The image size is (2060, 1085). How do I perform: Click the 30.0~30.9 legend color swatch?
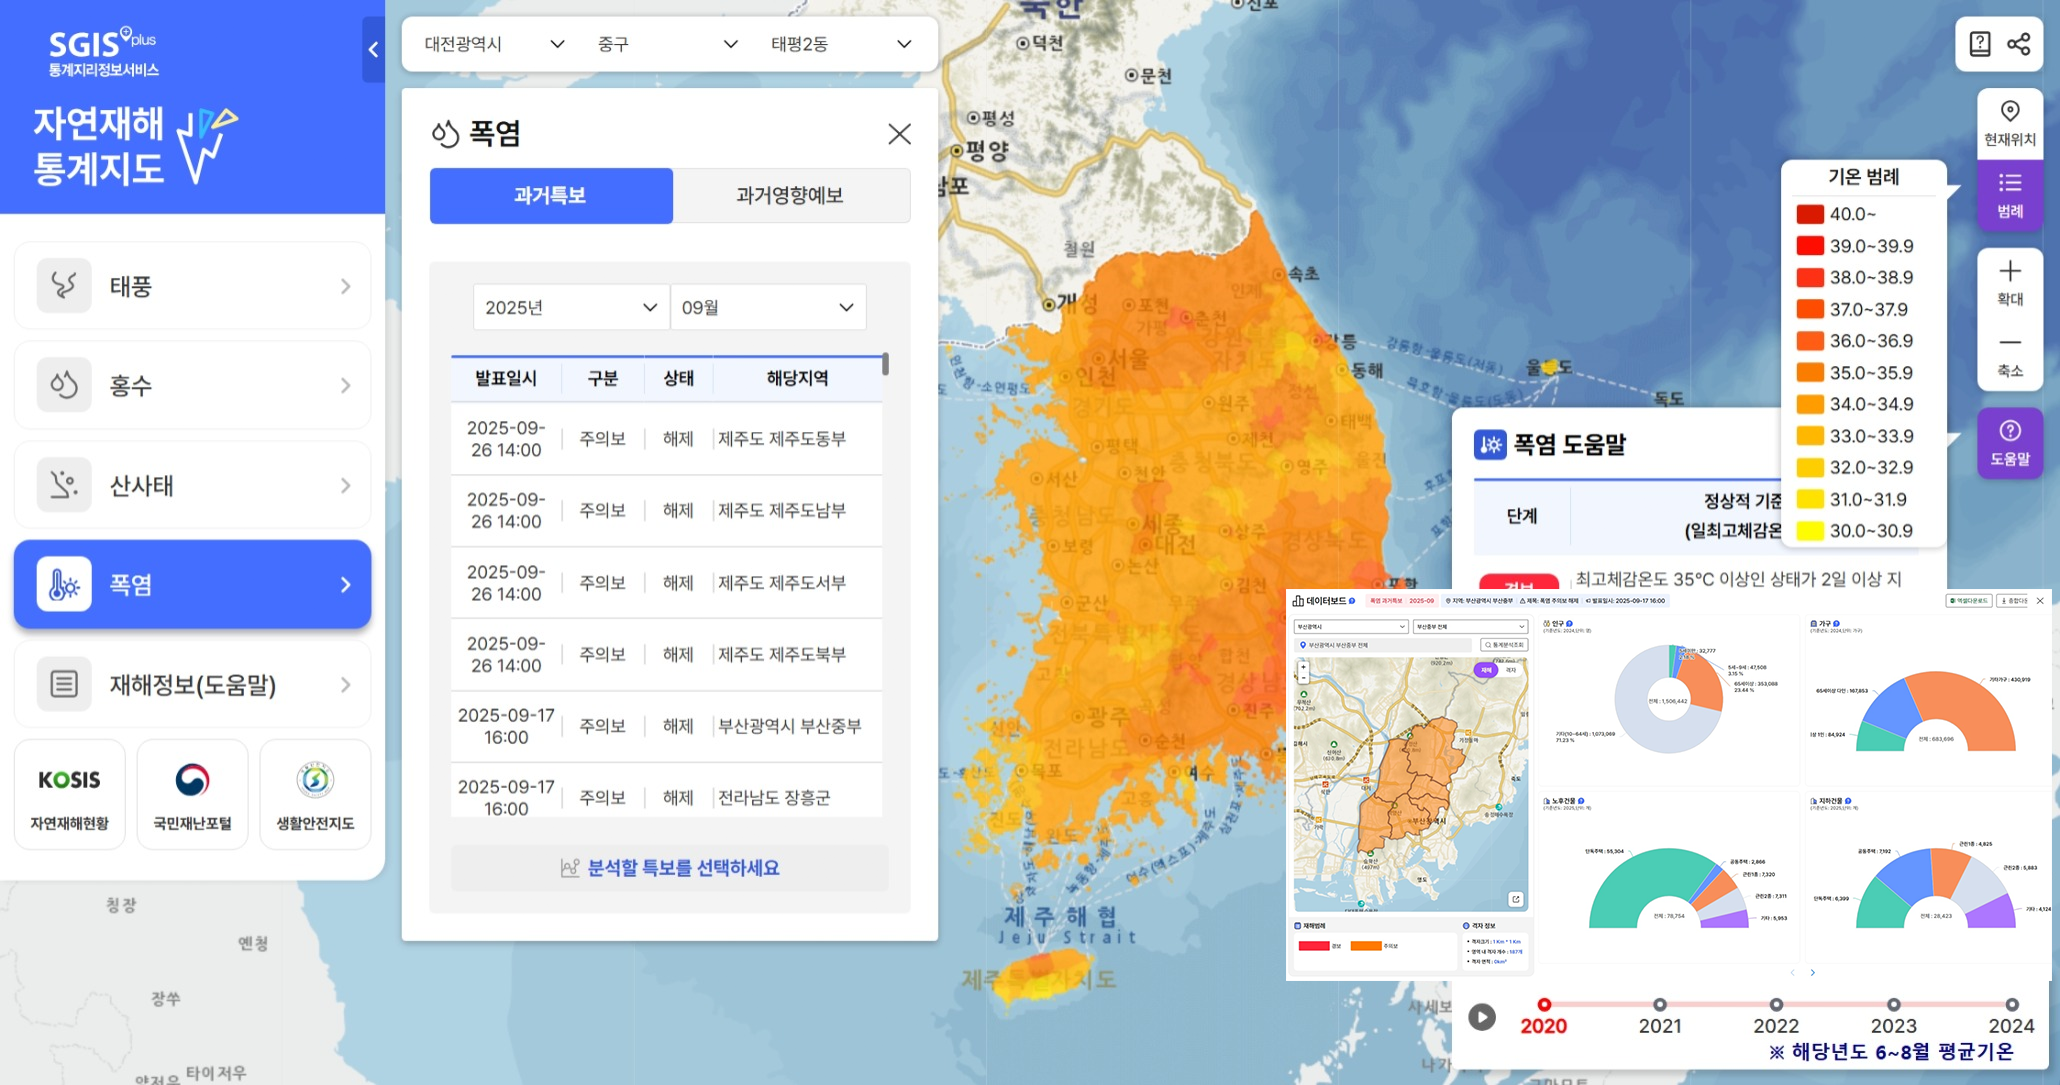click(1810, 531)
